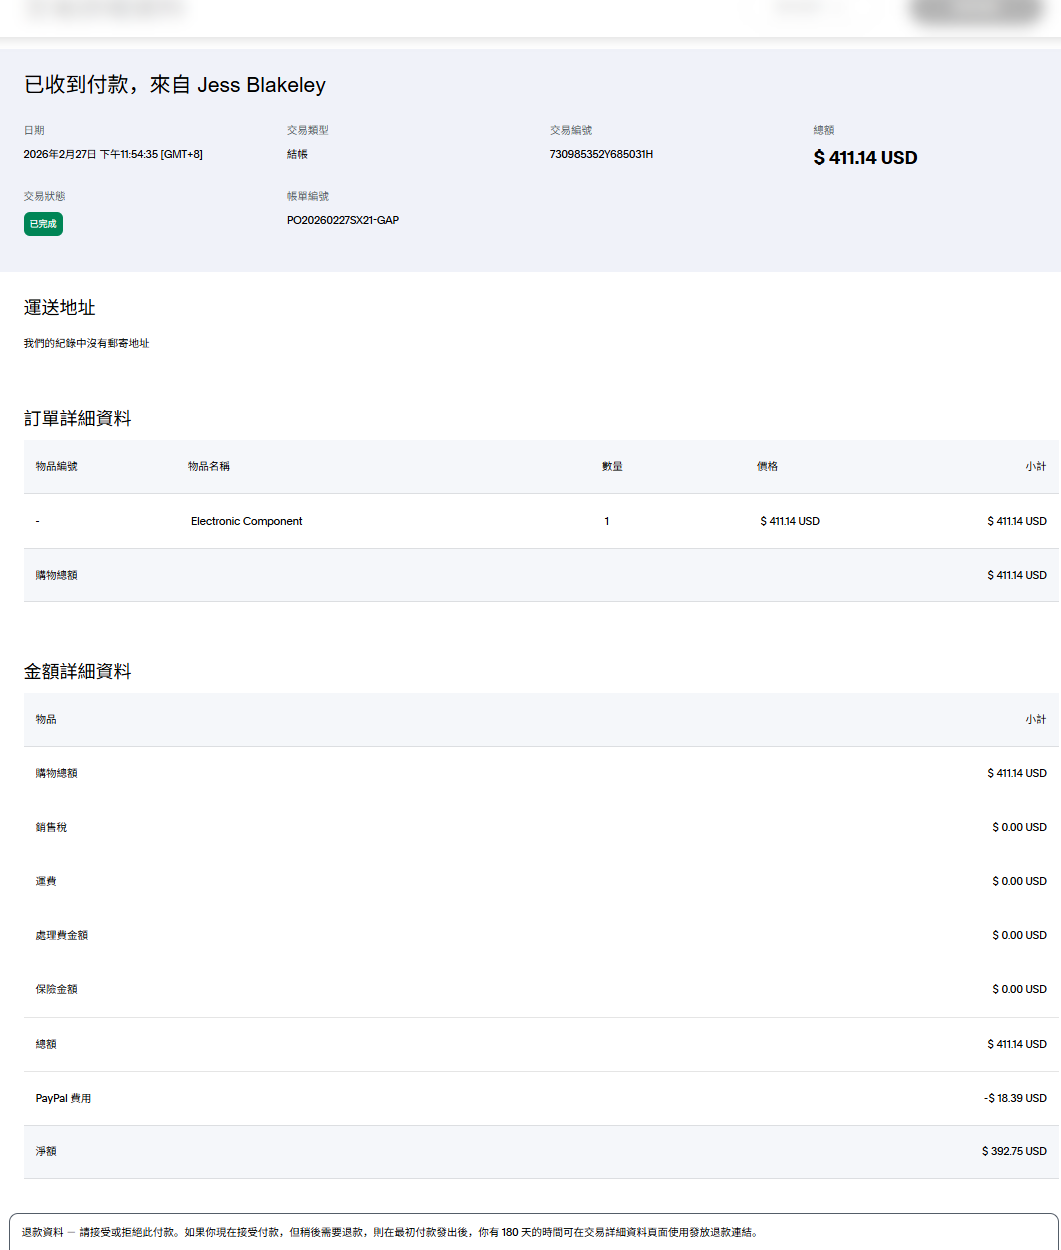Click the 運費 row label
The width and height of the screenshot is (1061, 1250).
pyautogui.click(x=46, y=881)
